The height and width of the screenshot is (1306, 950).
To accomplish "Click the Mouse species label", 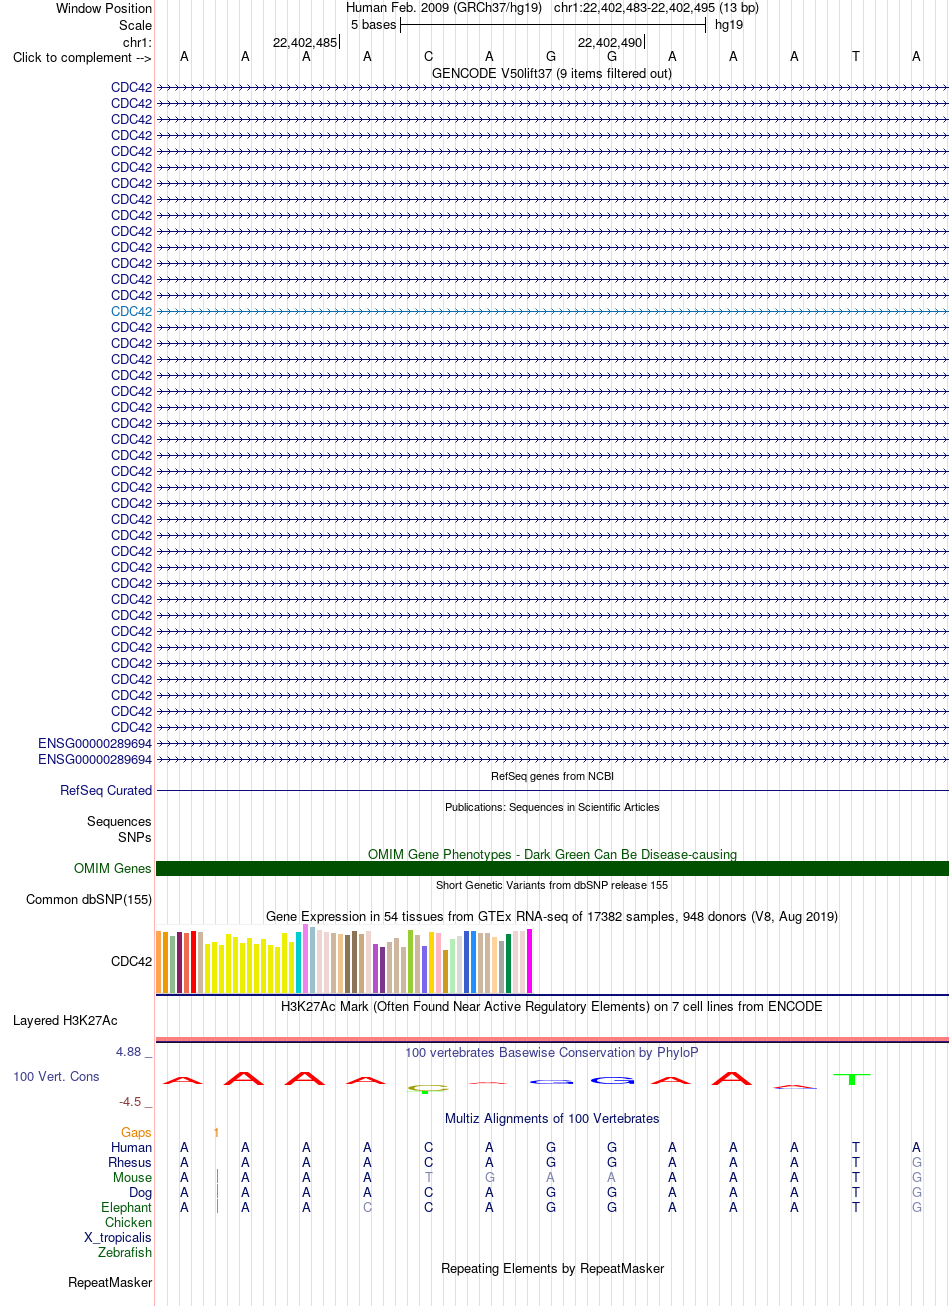I will [x=132, y=1177].
